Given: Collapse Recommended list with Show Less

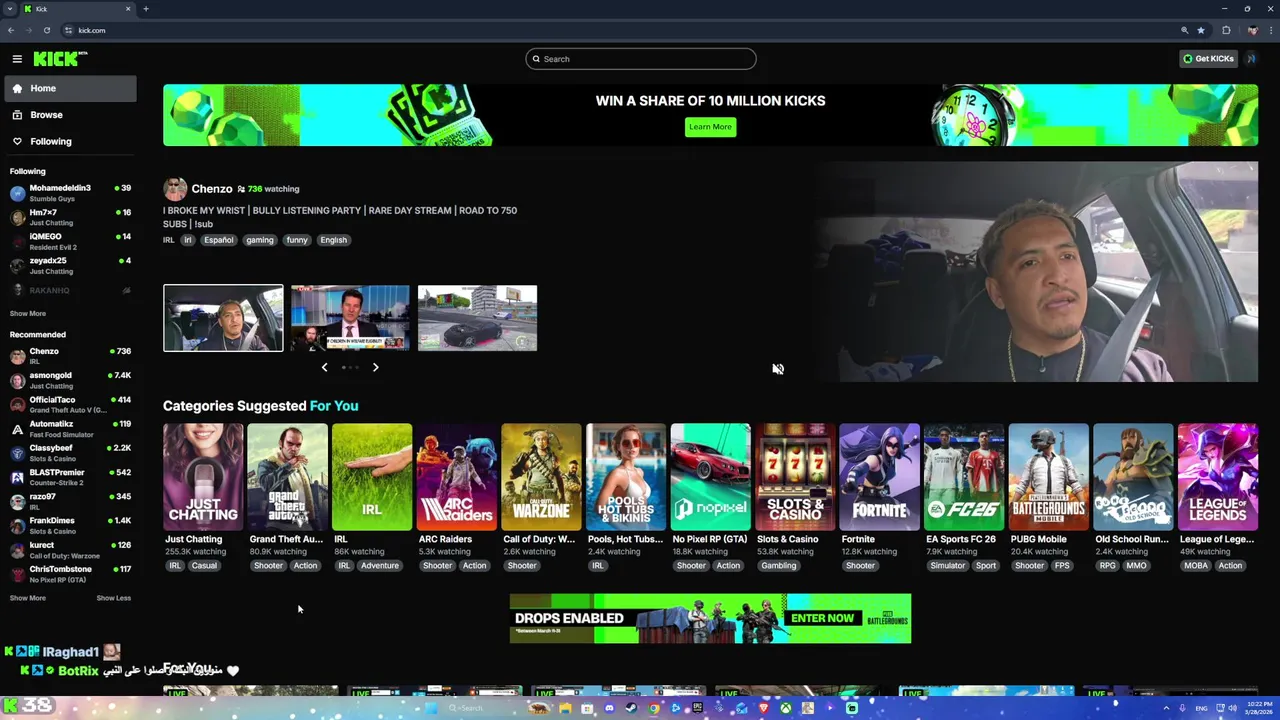Looking at the screenshot, I should pos(113,598).
